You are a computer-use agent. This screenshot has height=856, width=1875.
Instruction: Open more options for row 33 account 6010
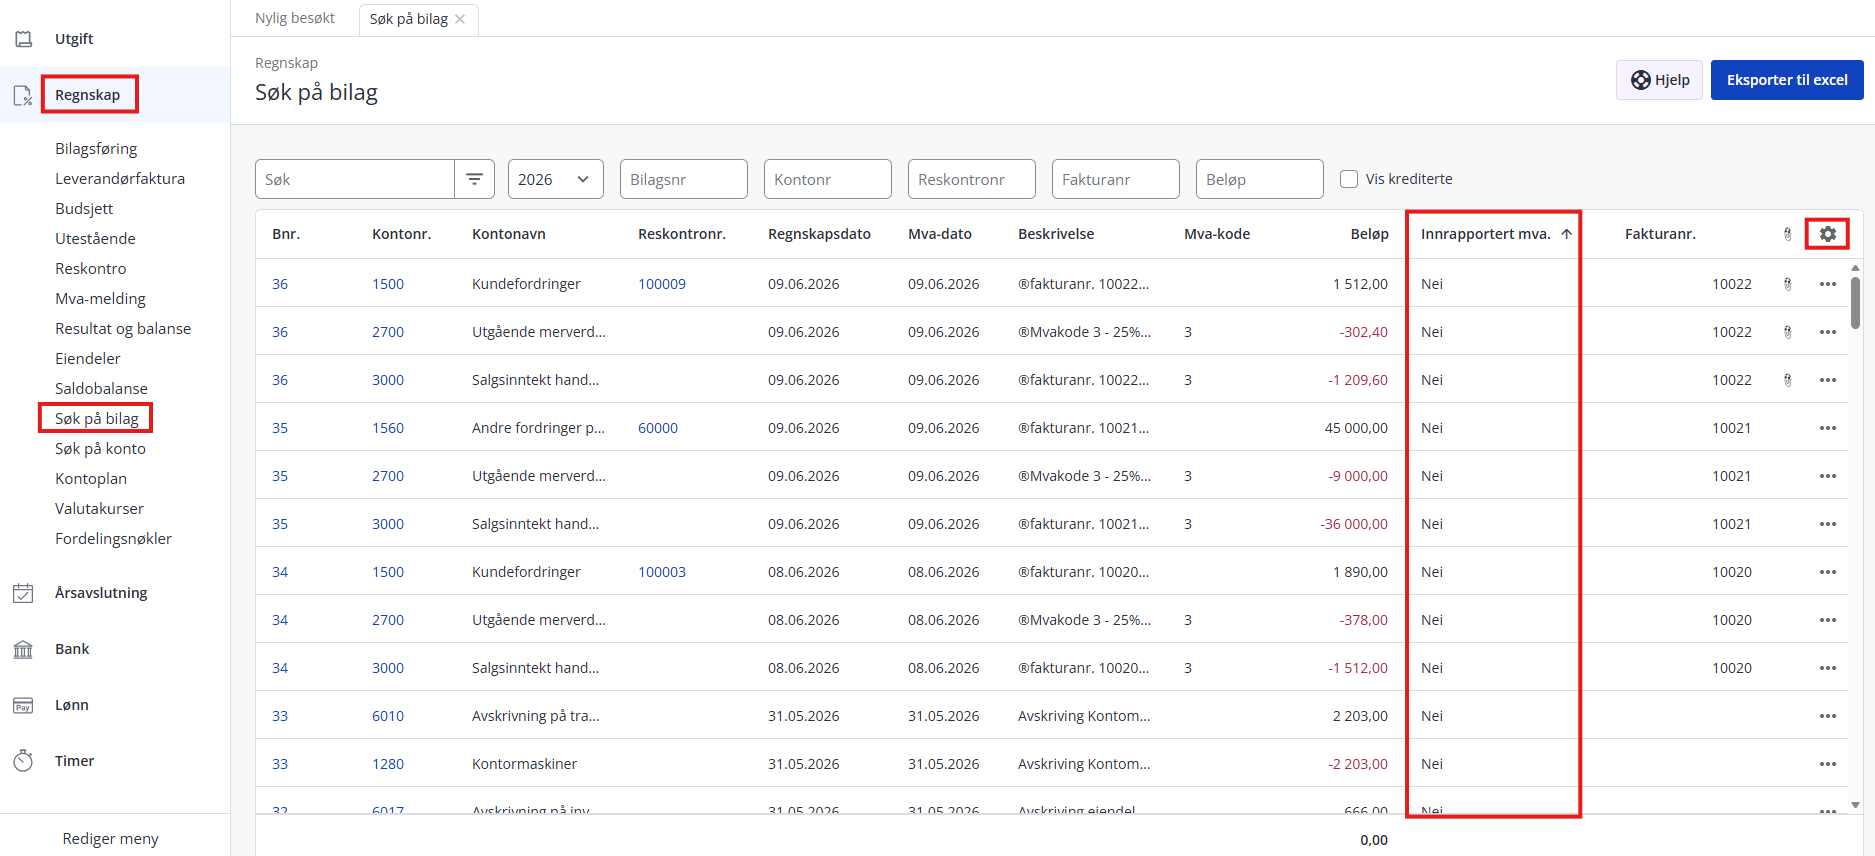pos(1828,716)
